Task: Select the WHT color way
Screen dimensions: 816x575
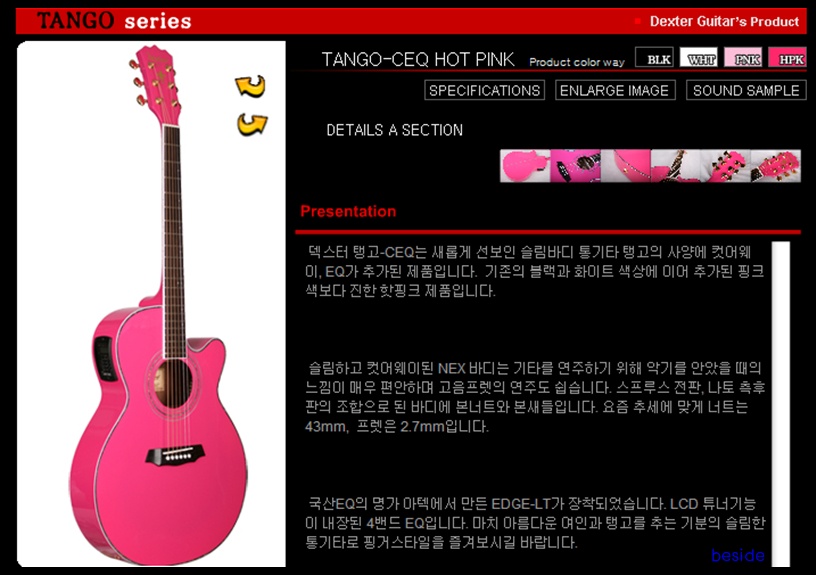Action: click(x=698, y=57)
